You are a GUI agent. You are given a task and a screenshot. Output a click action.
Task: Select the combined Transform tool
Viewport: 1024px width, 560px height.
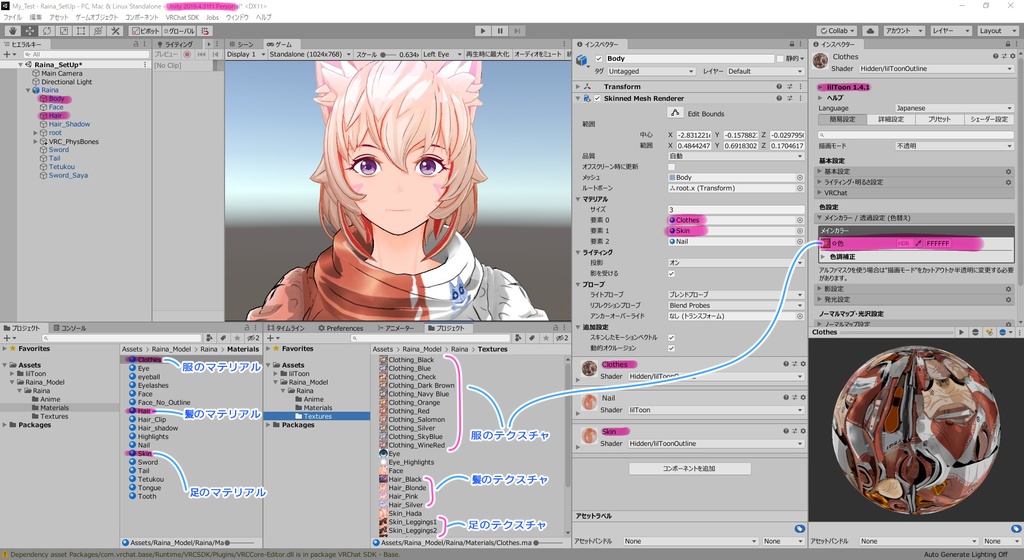(98, 31)
